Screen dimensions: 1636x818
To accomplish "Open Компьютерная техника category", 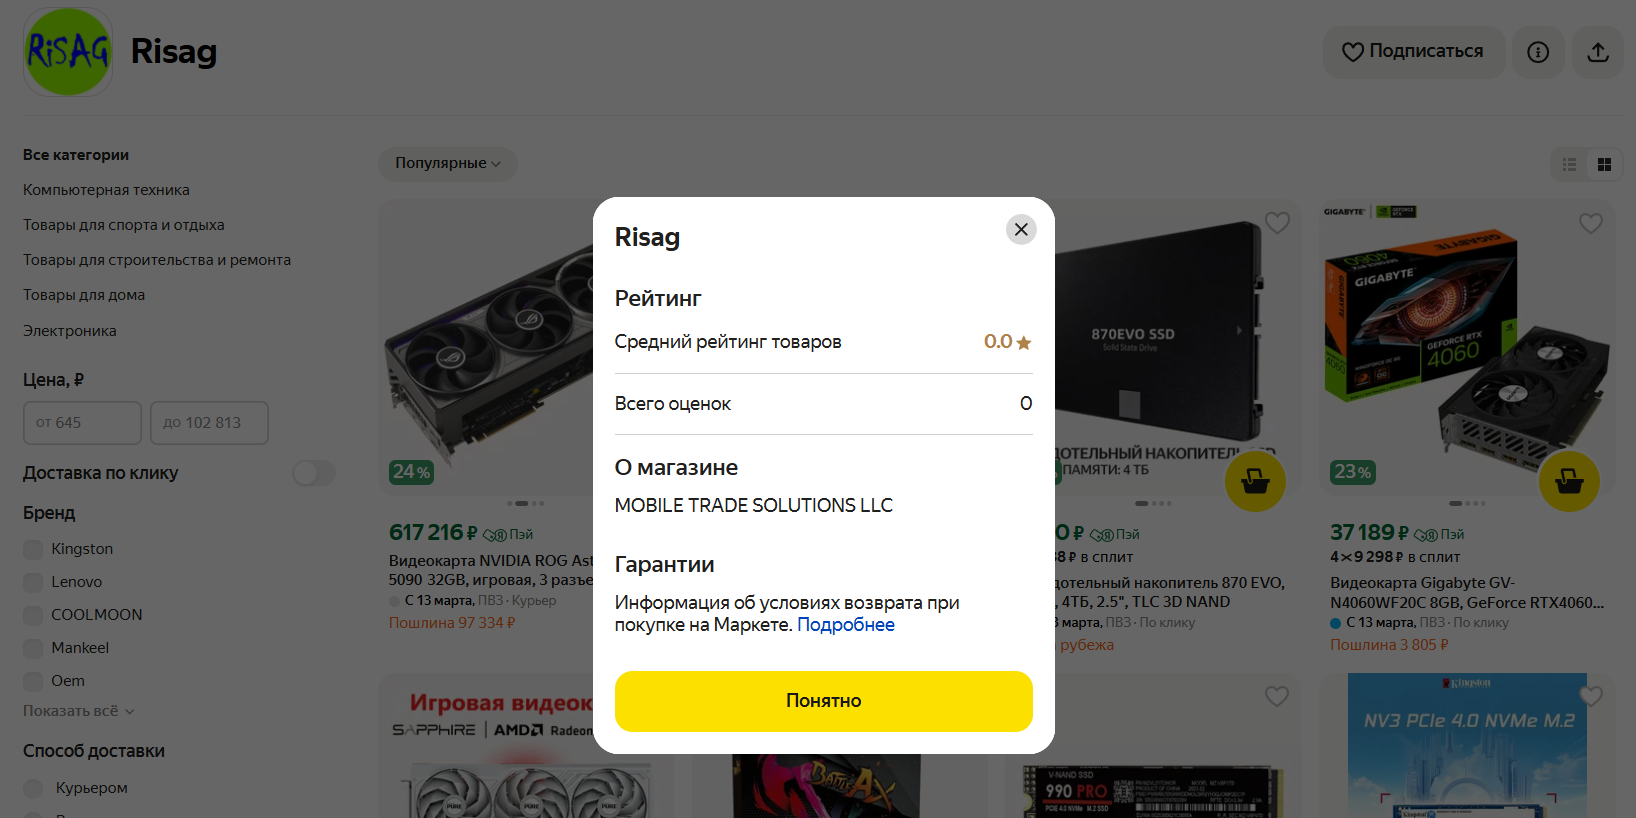I will point(106,190).
